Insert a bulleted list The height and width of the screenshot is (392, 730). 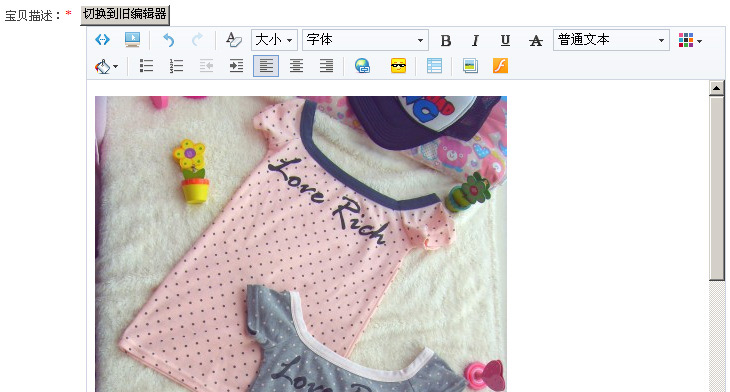click(x=146, y=66)
